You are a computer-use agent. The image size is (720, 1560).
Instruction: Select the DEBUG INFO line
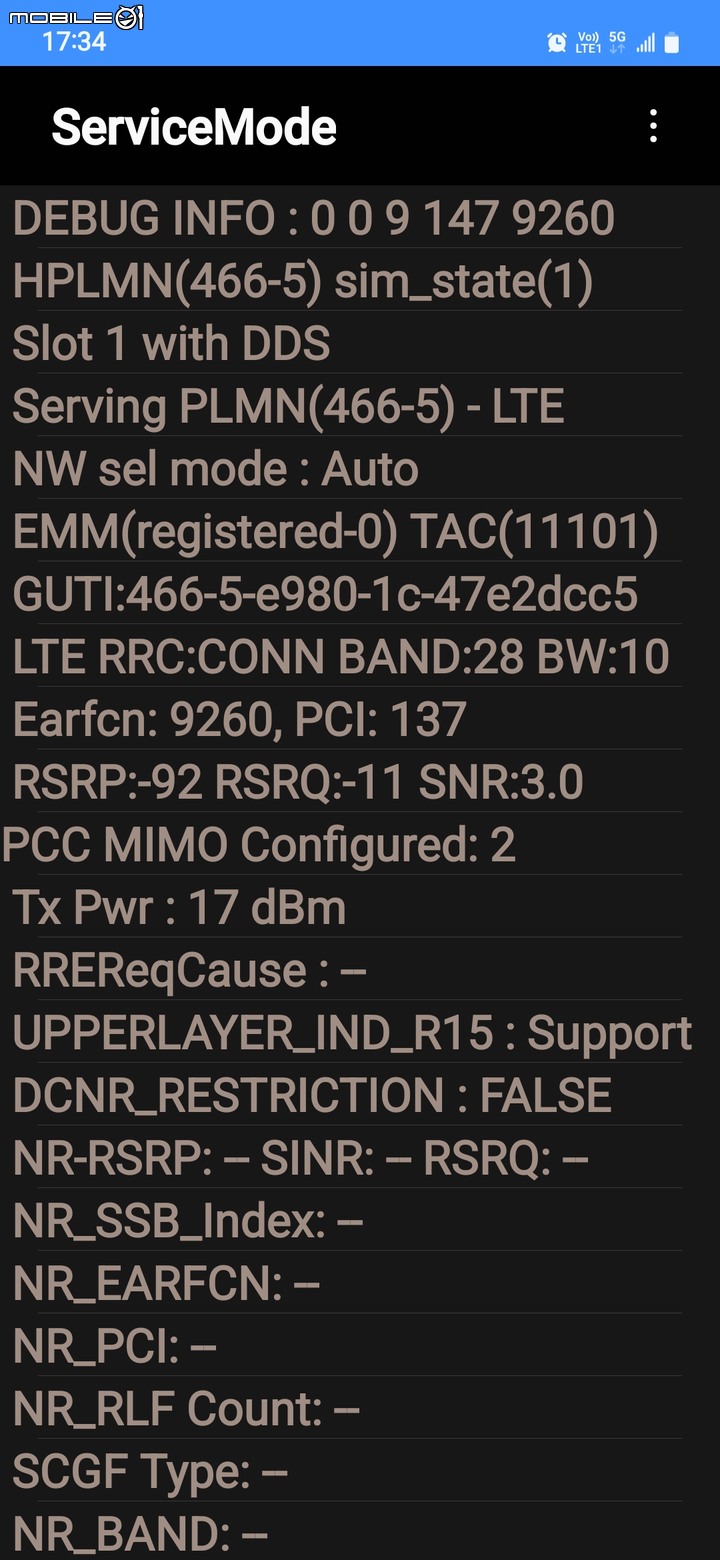[x=347, y=217]
